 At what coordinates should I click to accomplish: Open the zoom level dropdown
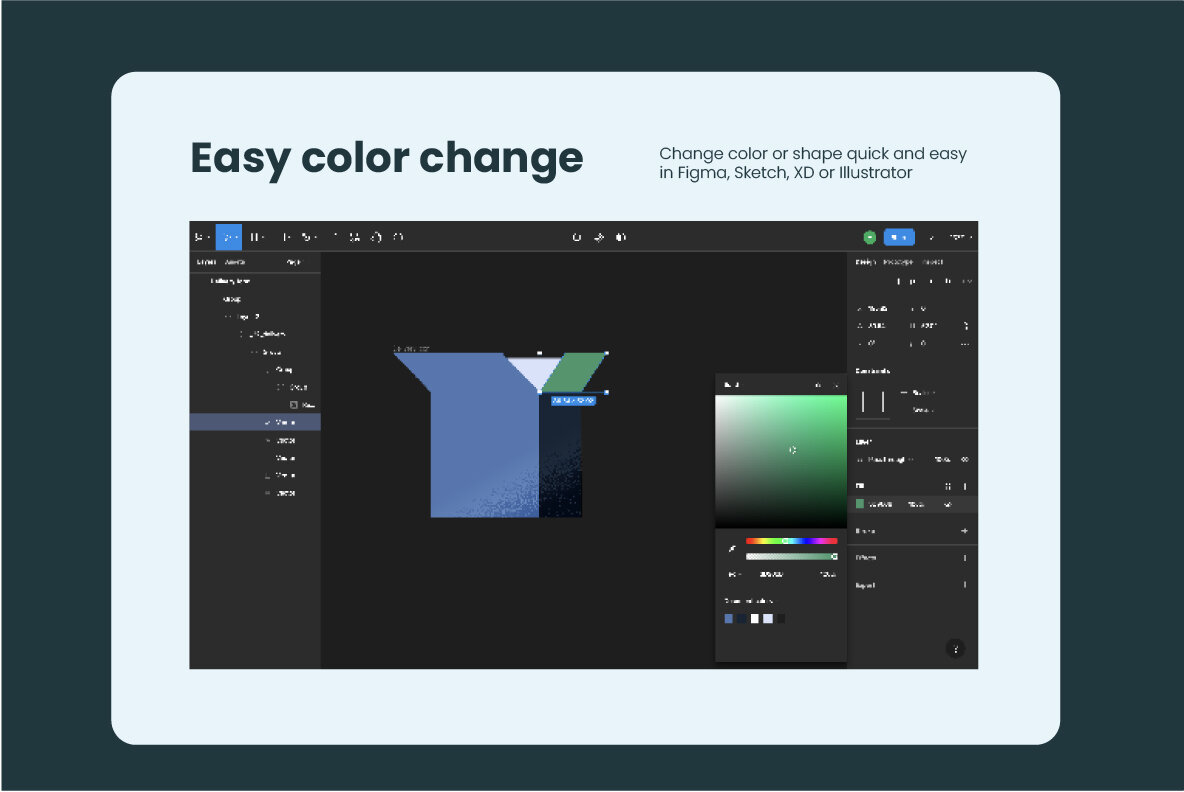[x=960, y=237]
